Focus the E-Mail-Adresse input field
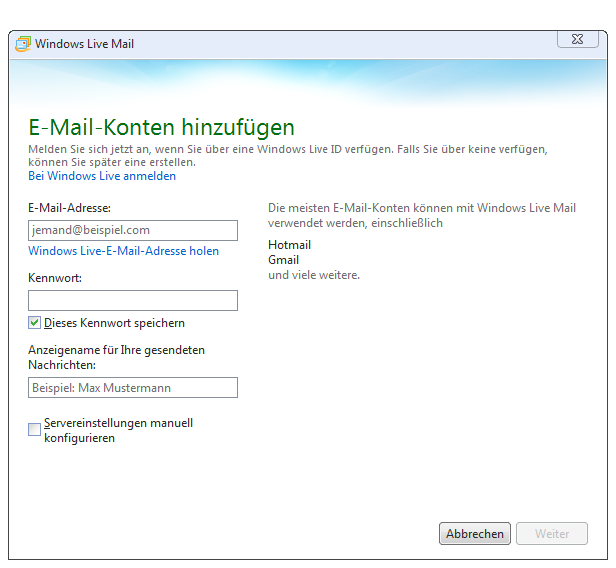Viewport: 616px width, 568px height. point(133,230)
